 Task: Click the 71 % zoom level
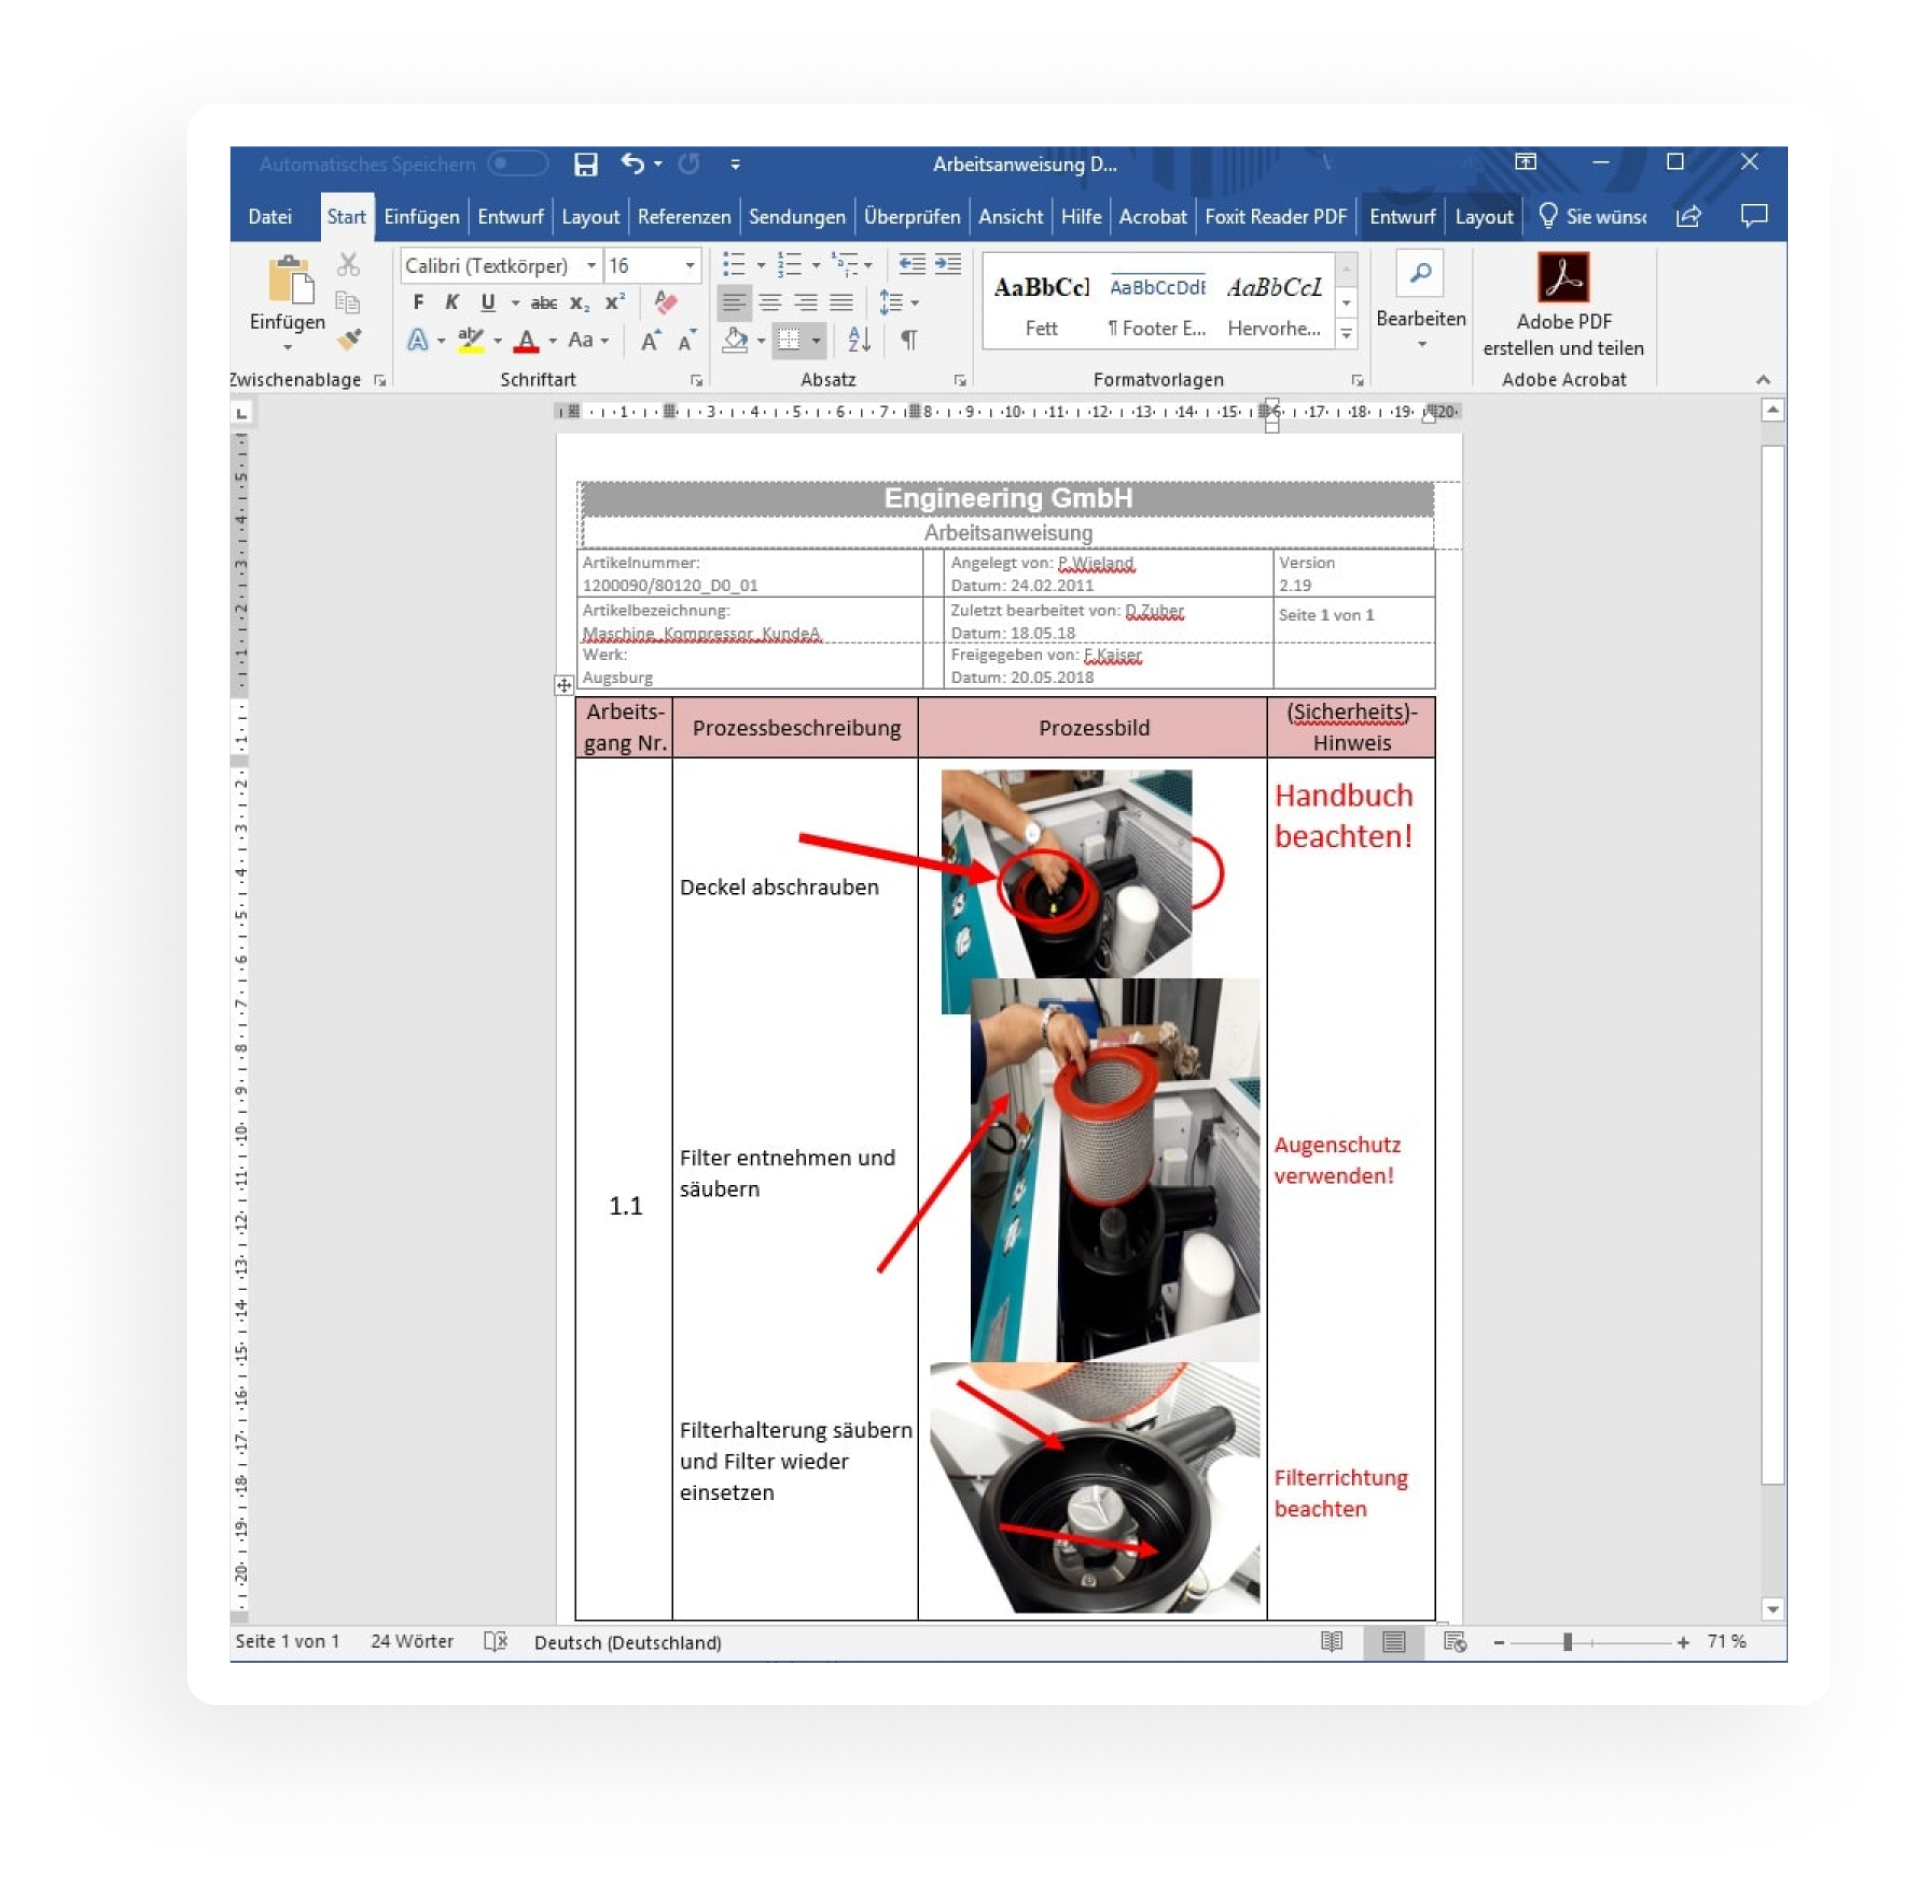(1725, 1641)
